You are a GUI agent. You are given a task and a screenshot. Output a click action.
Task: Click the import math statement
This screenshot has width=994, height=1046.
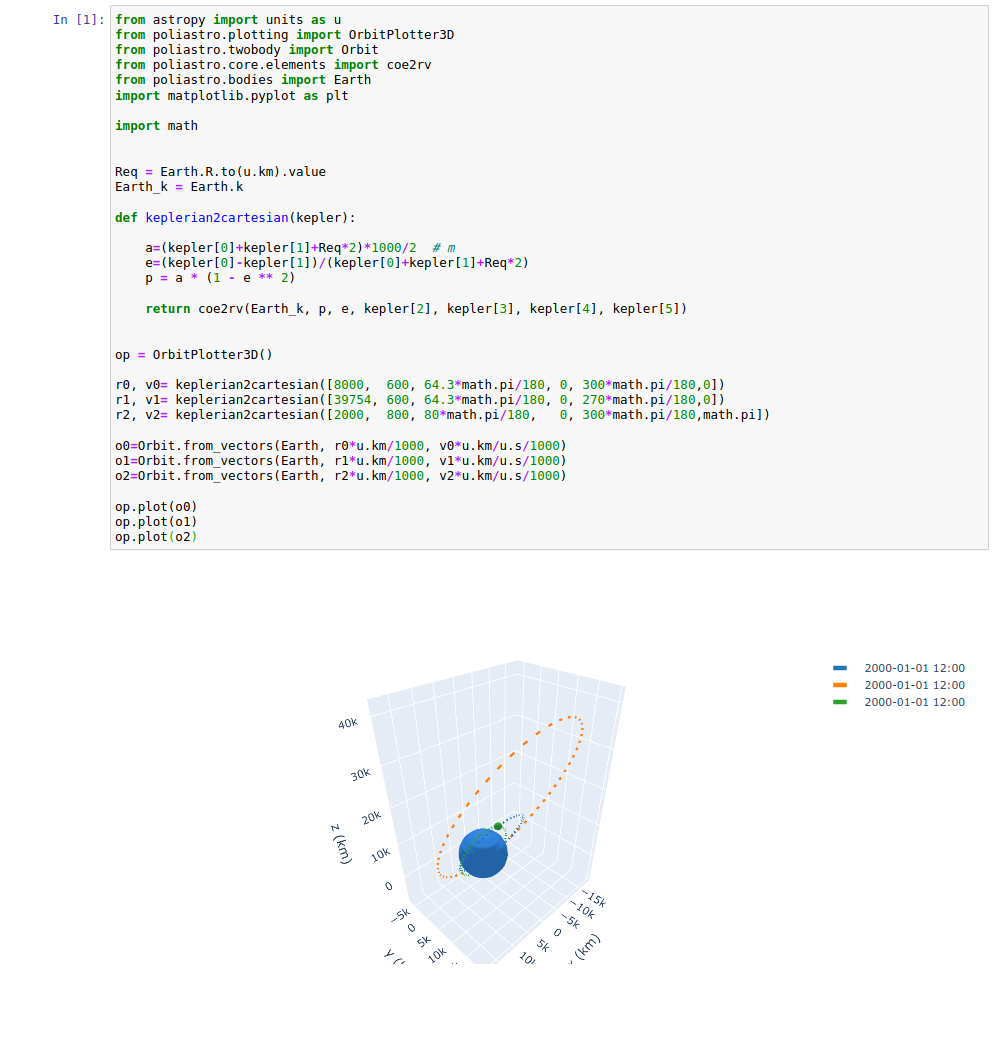156,125
